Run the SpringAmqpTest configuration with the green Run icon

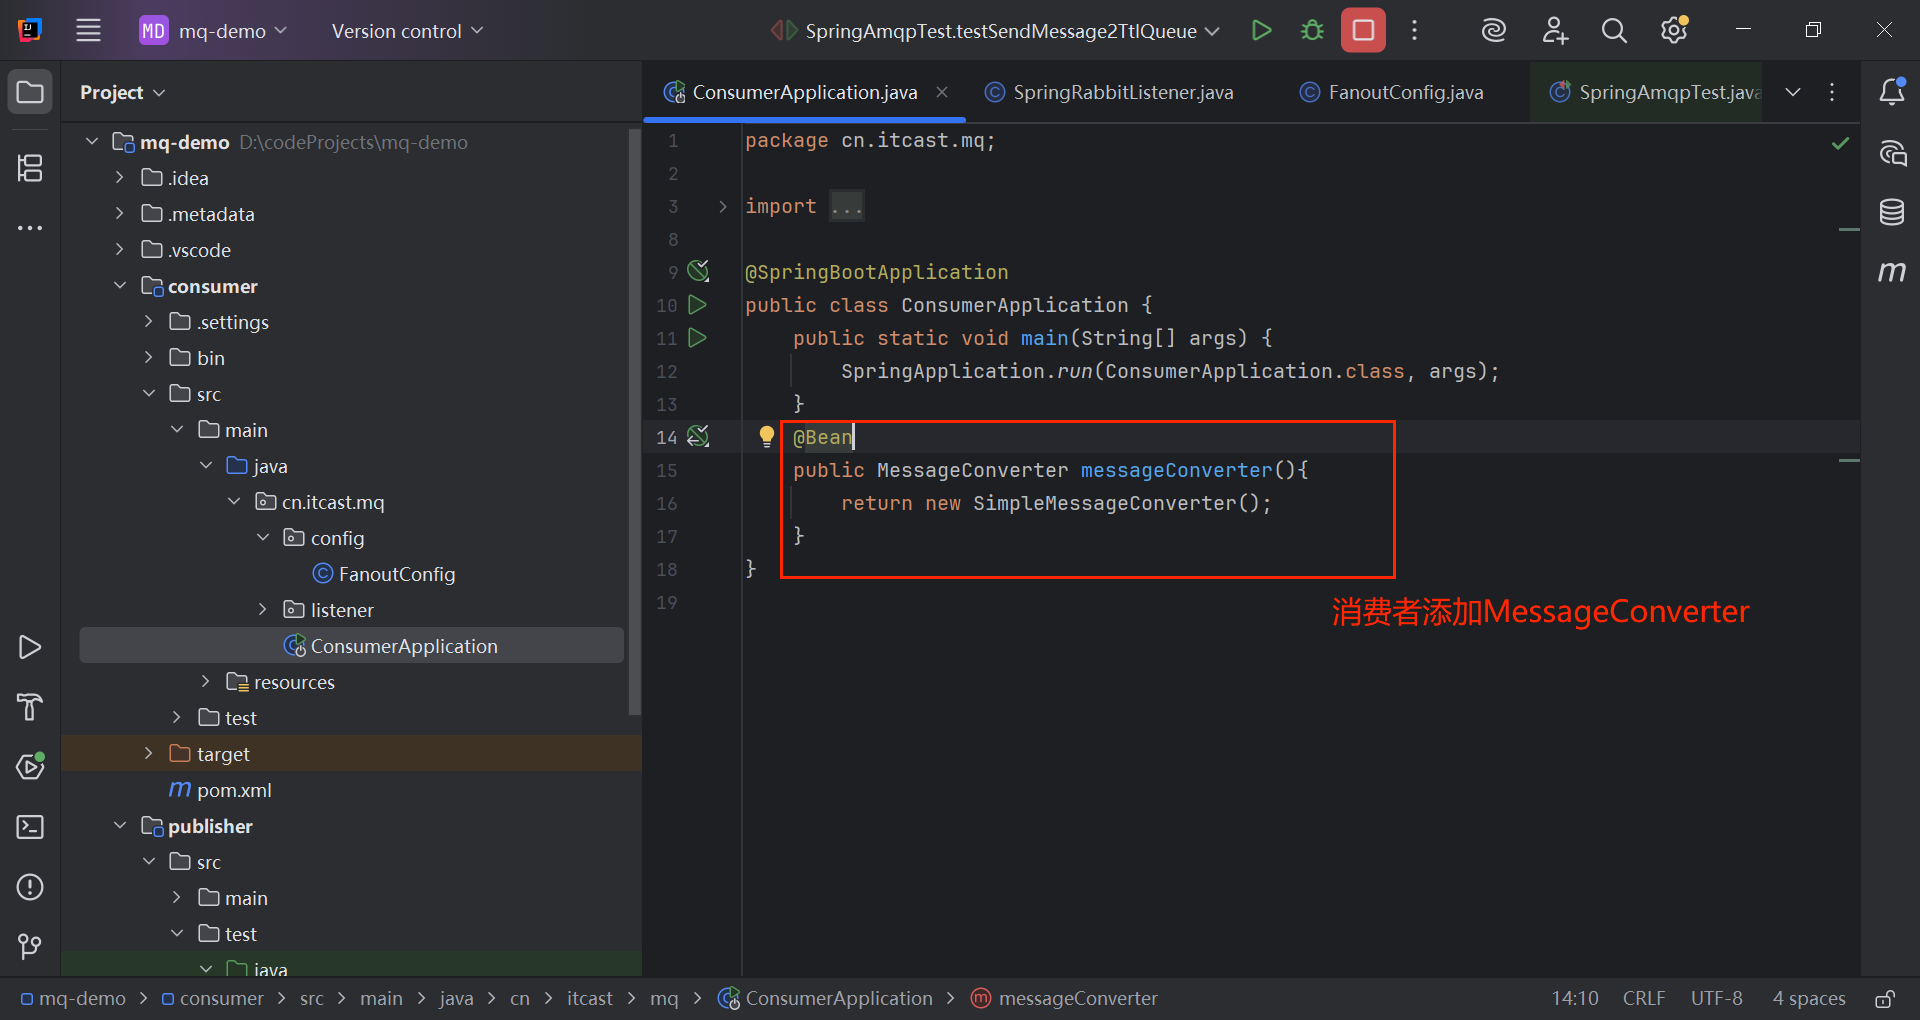point(1262,30)
